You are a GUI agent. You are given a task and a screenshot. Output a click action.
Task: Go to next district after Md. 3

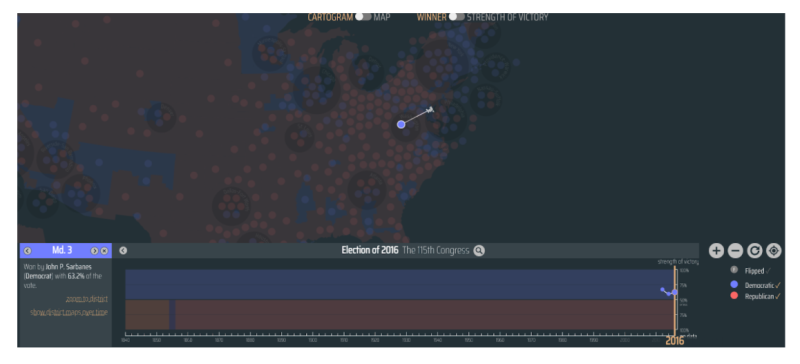point(94,251)
